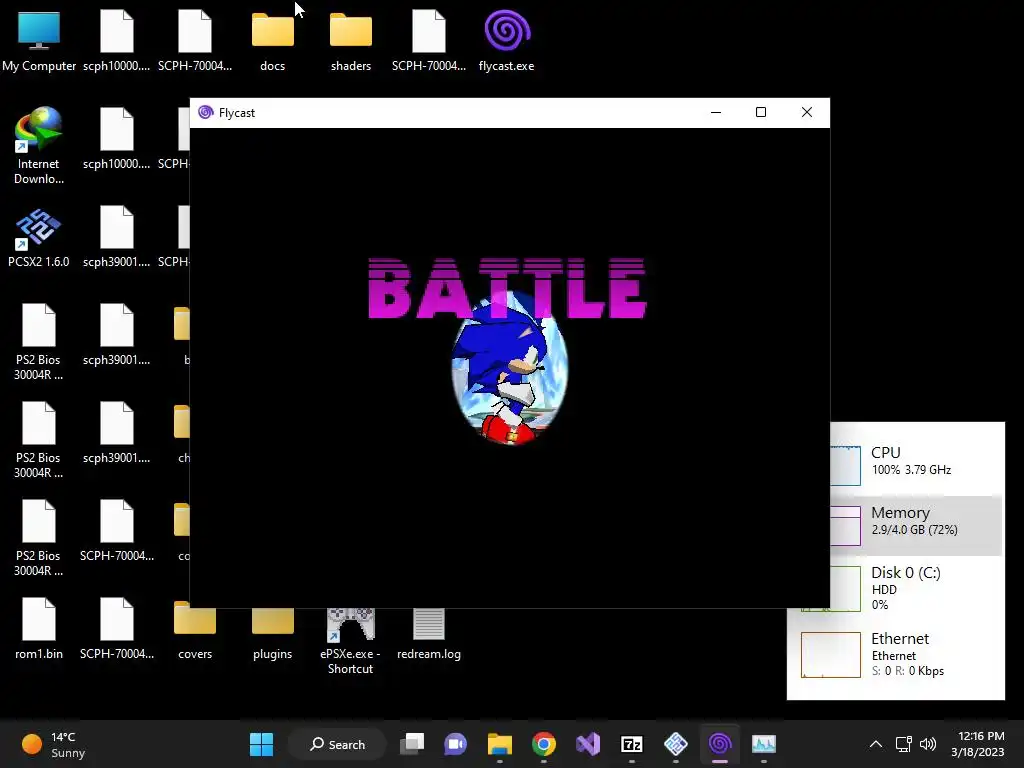The width and height of the screenshot is (1024, 768).
Task: Select scph39001 file beside PCSX2 shortcut
Action: click(x=116, y=238)
